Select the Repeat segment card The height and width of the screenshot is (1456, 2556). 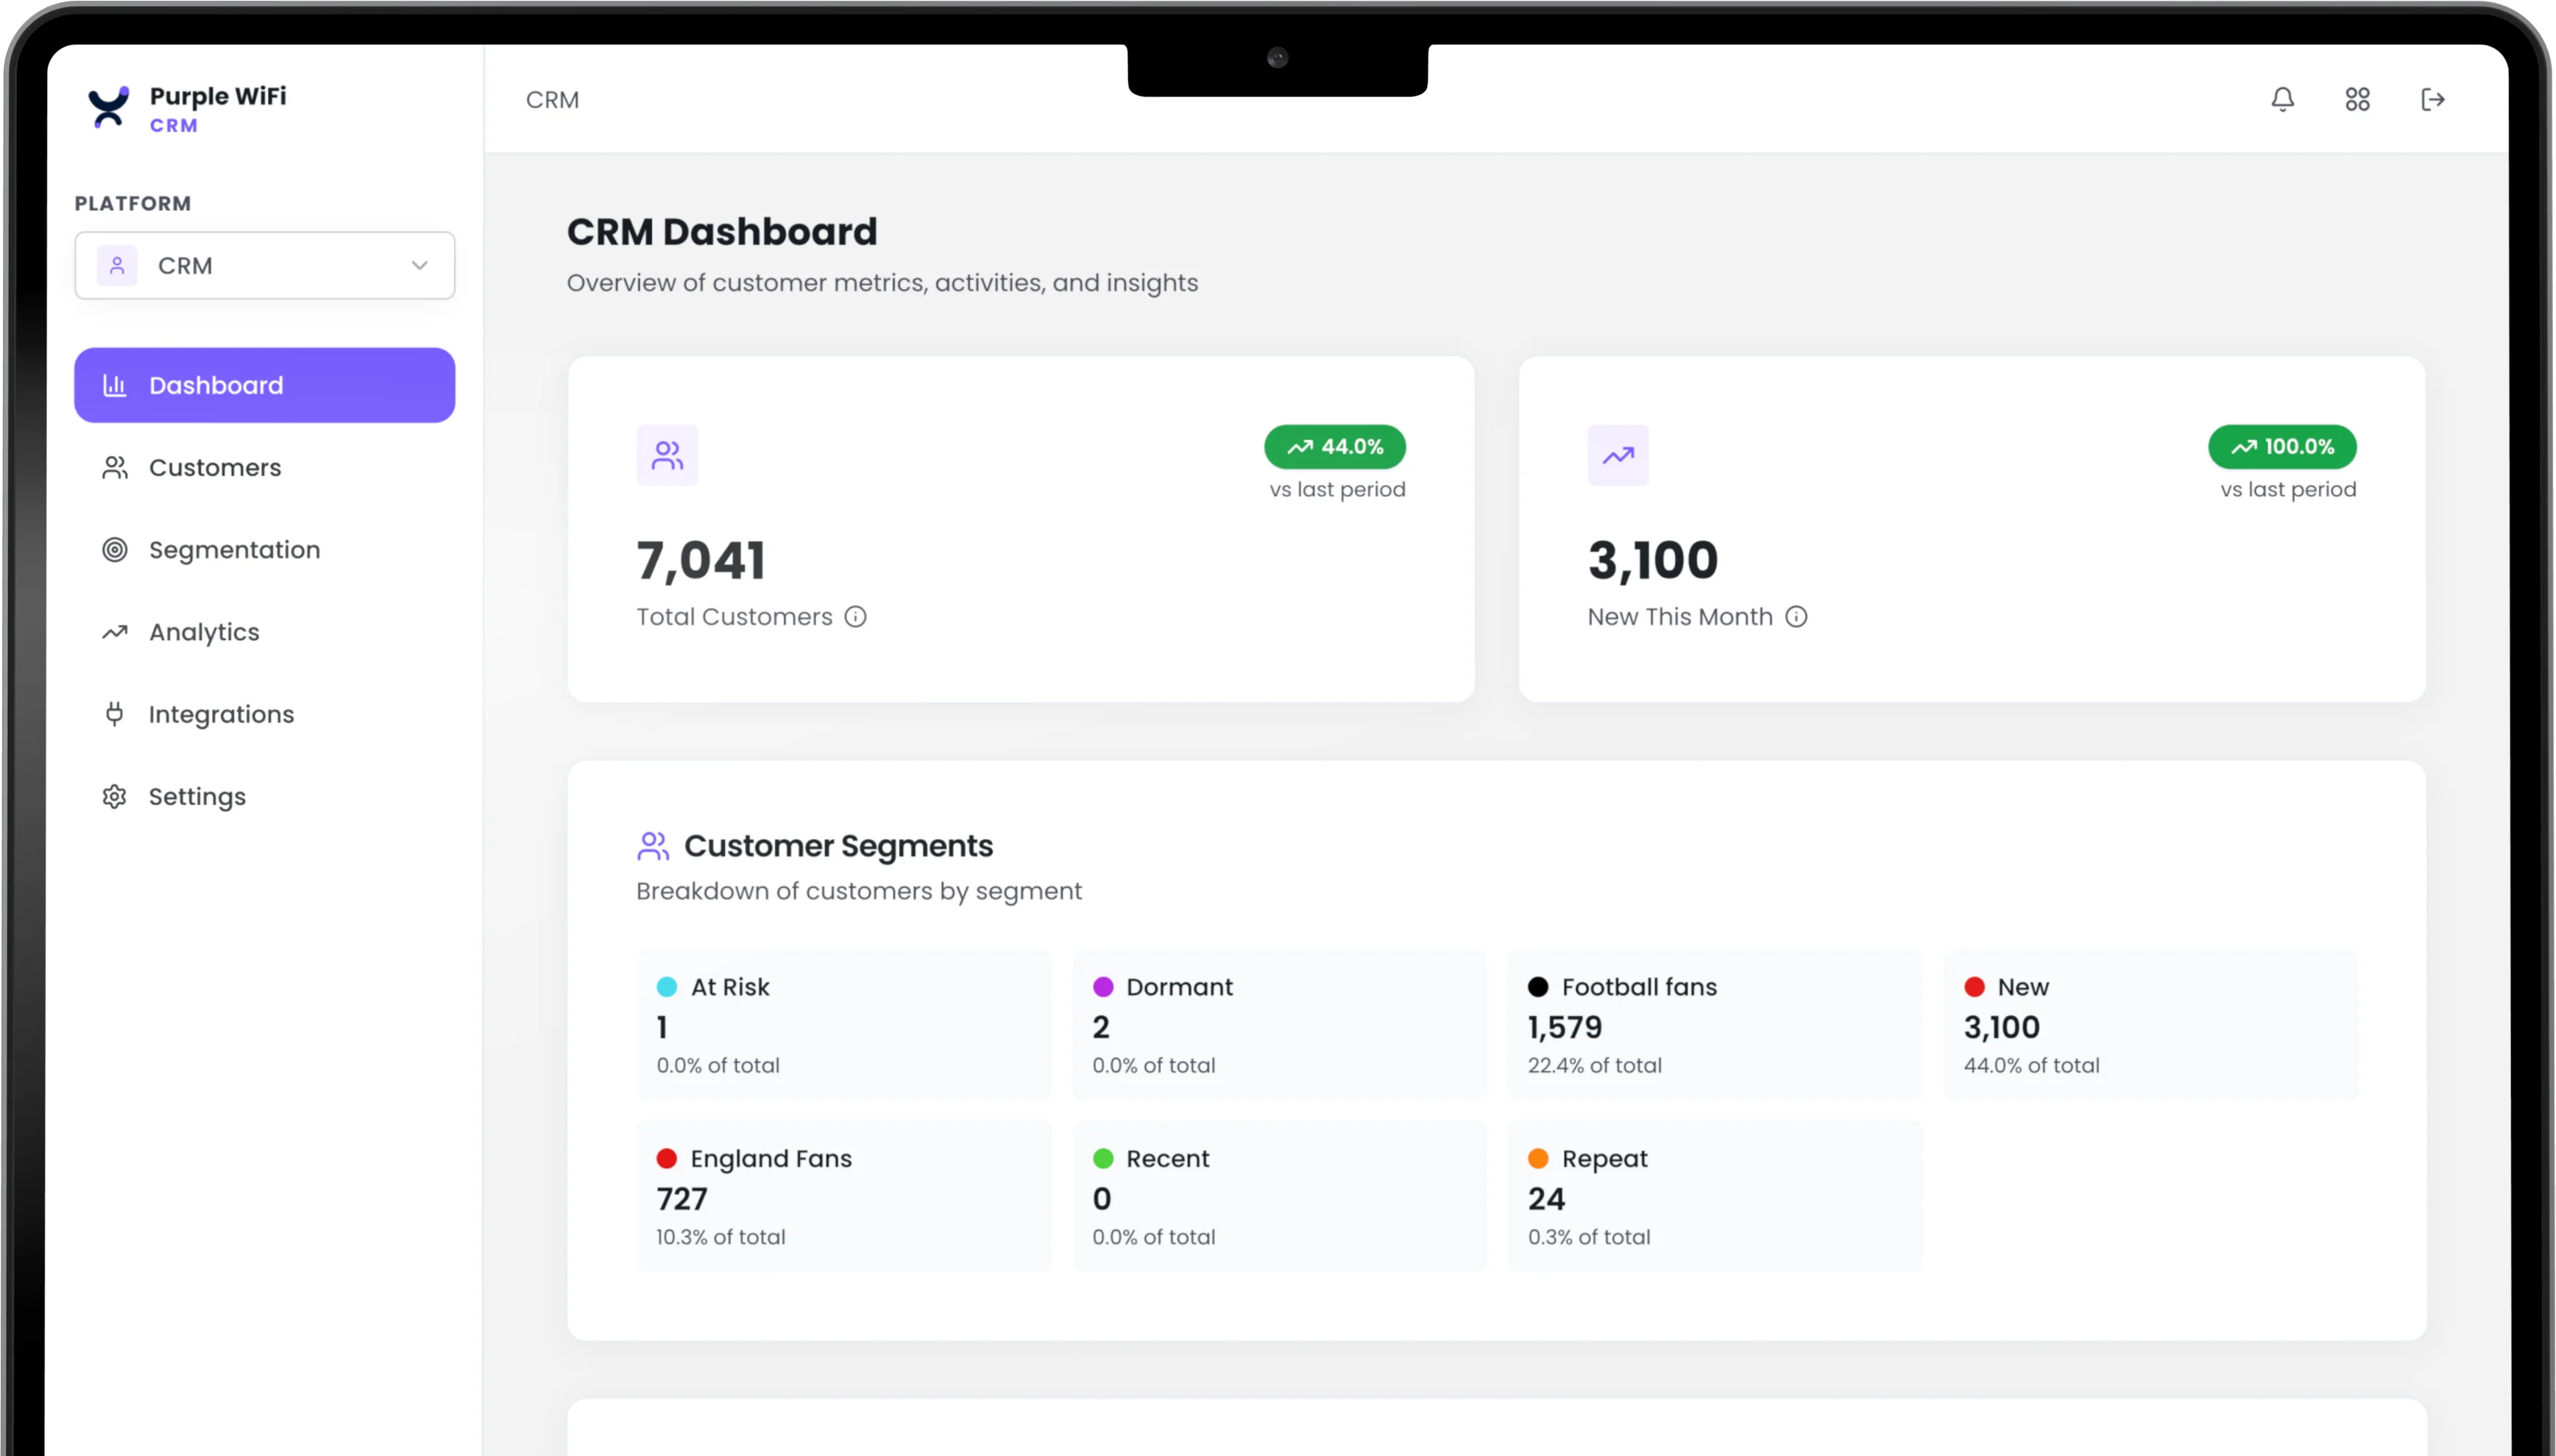point(1715,1196)
